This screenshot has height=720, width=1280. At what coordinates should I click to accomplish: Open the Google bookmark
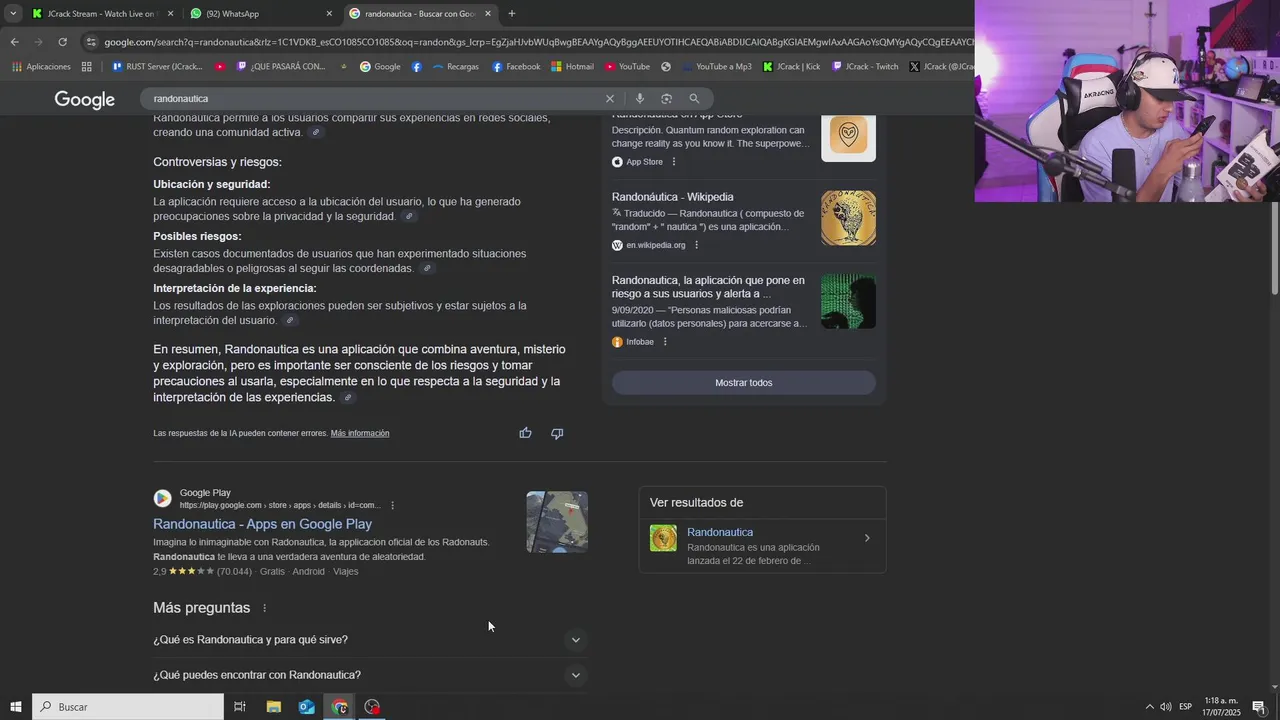click(380, 67)
